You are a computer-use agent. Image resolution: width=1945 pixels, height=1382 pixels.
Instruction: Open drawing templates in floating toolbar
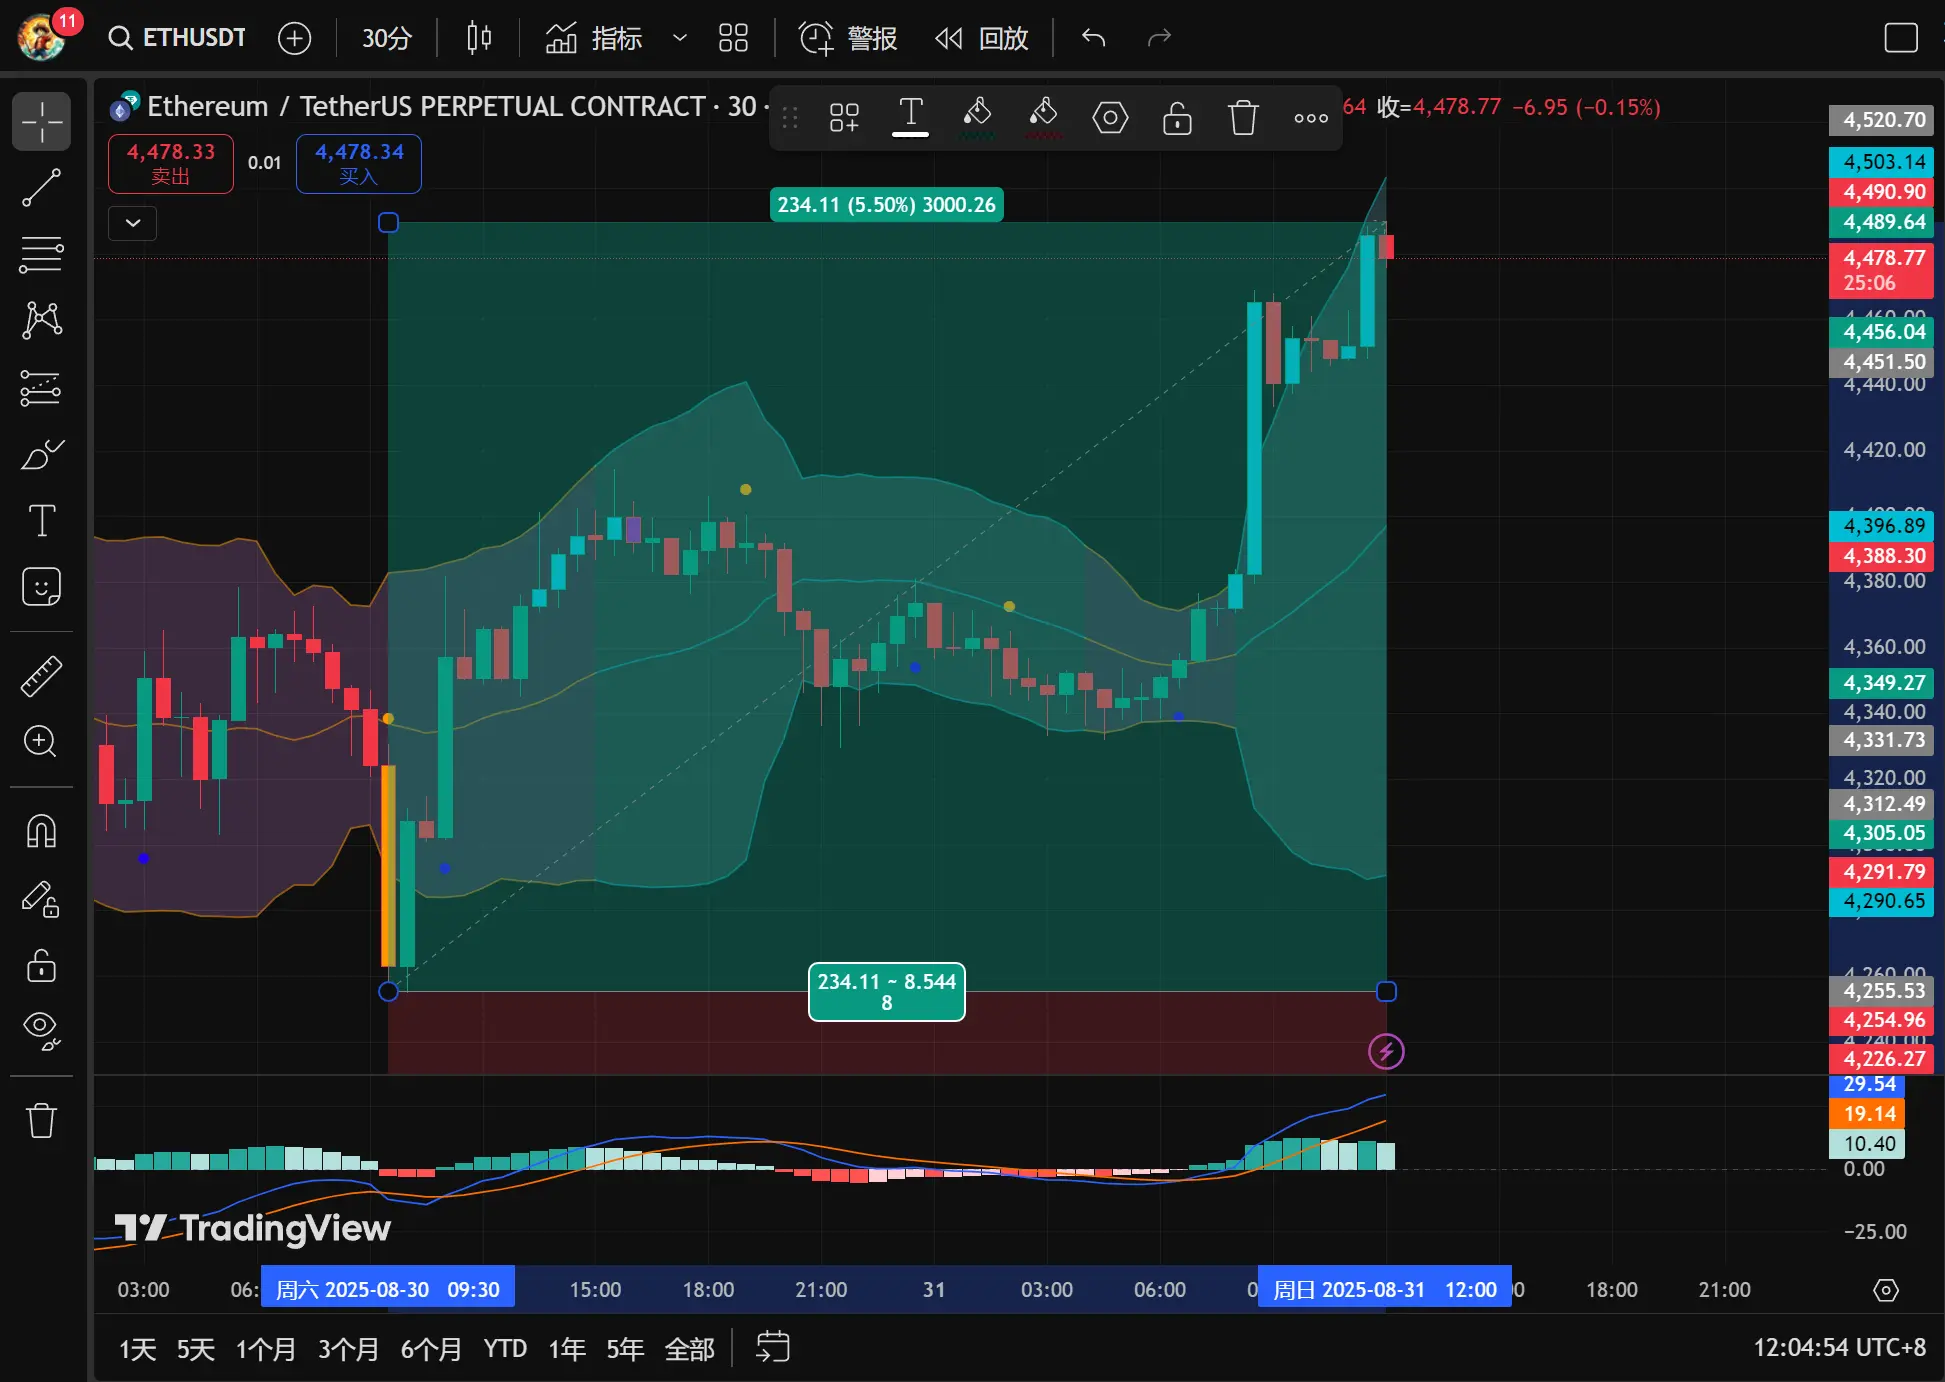(844, 118)
